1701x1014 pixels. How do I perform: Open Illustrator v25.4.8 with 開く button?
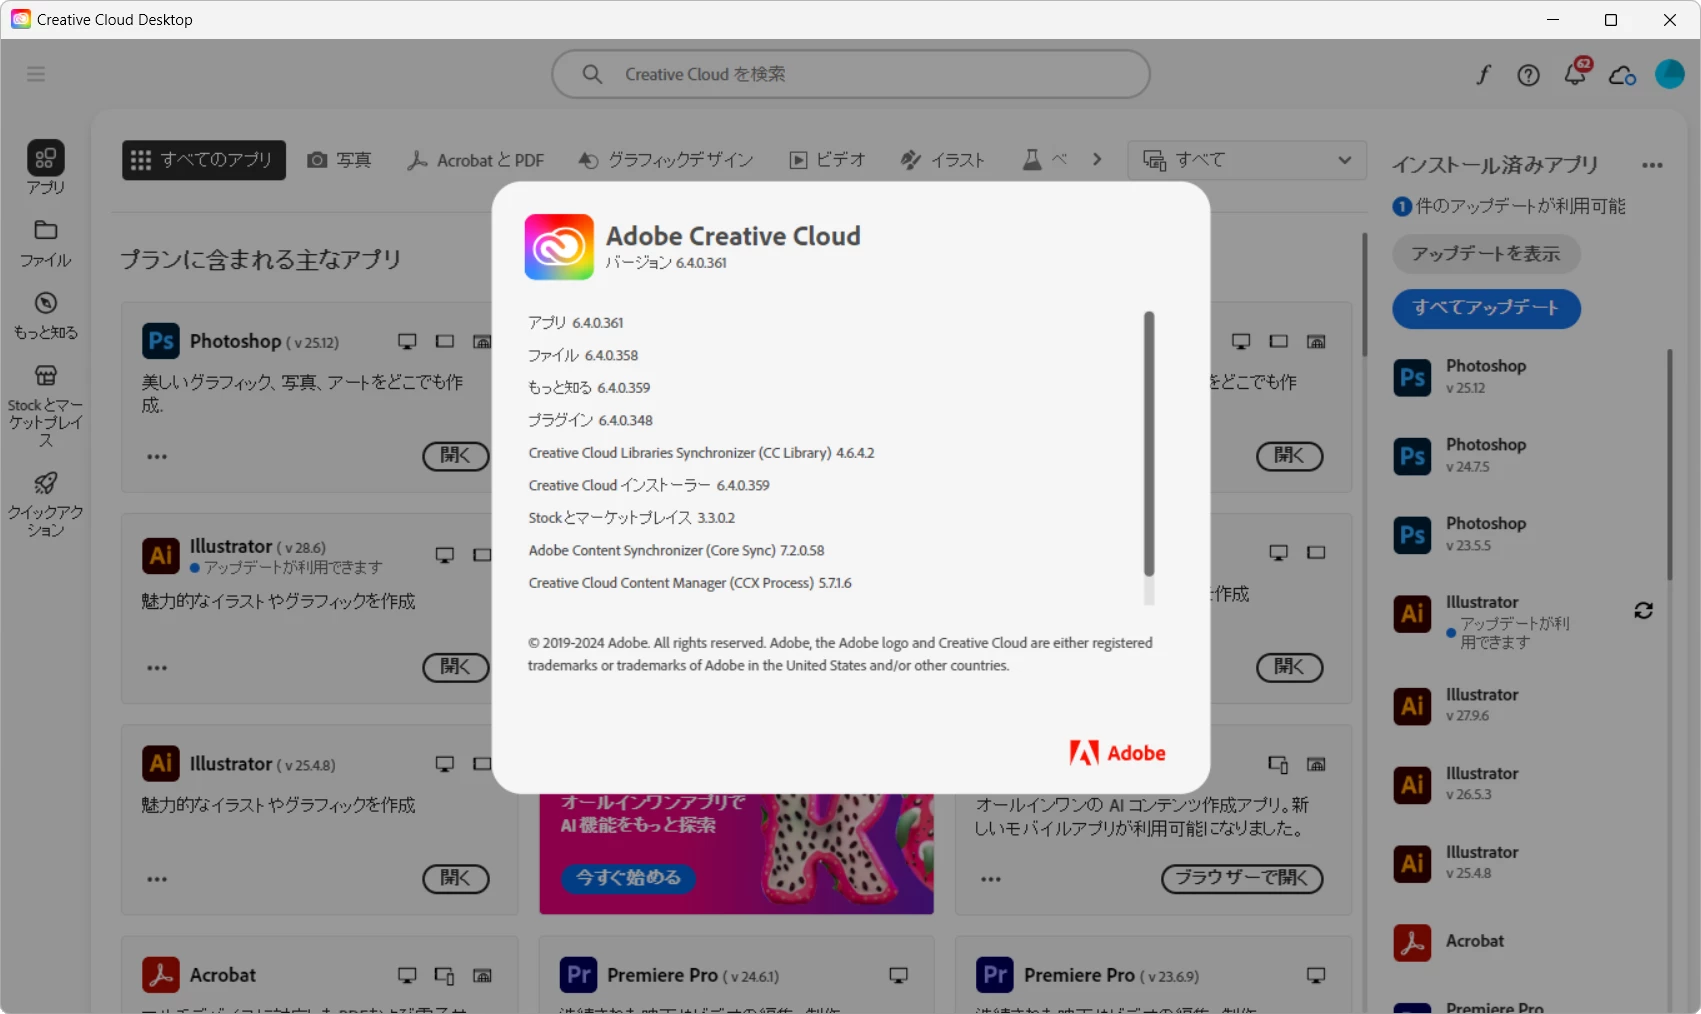coord(456,879)
